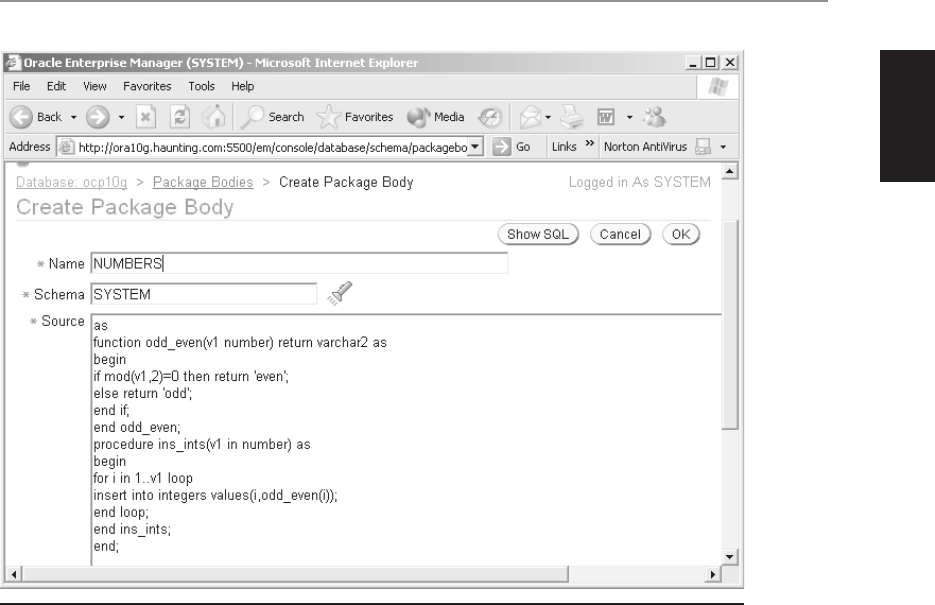Click in the Schema input field
935x605 pixels.
pos(204,294)
